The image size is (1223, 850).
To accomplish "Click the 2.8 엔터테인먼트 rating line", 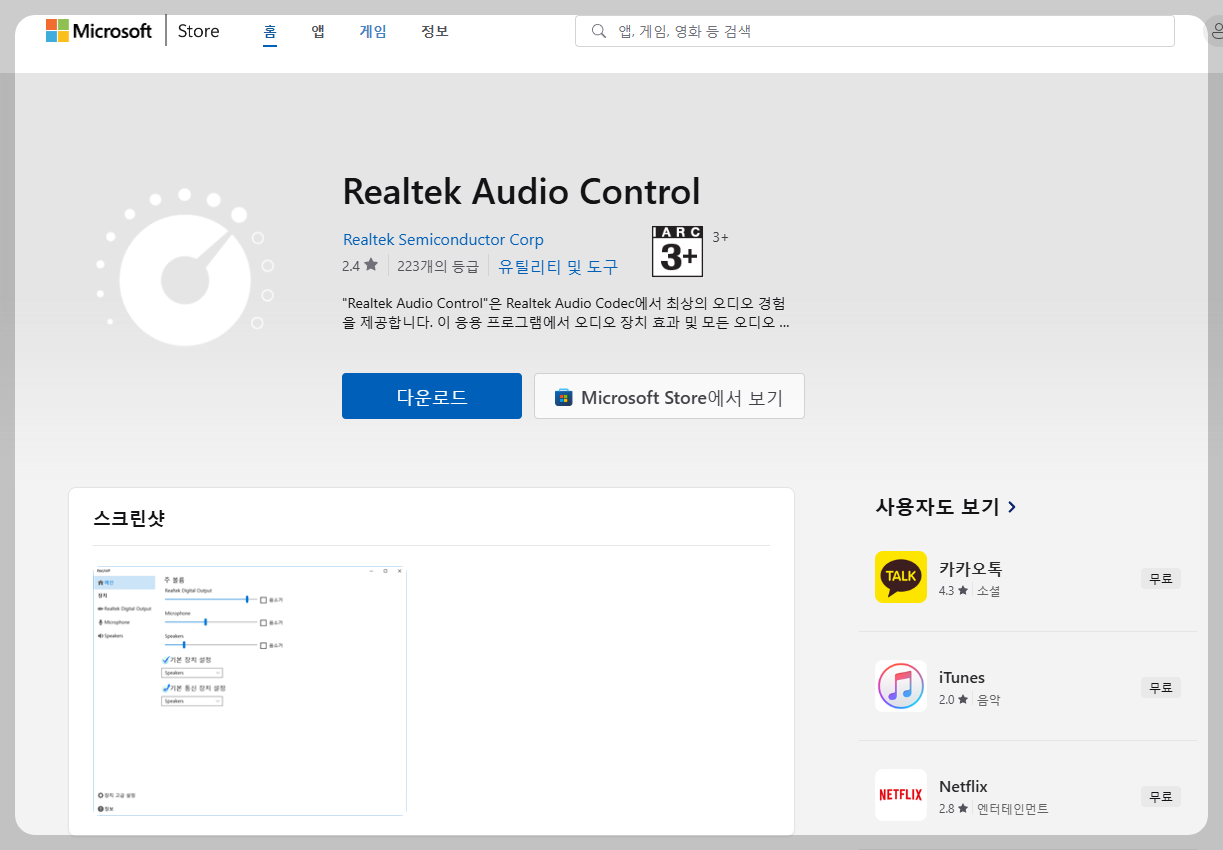I will pyautogui.click(x=993, y=809).
